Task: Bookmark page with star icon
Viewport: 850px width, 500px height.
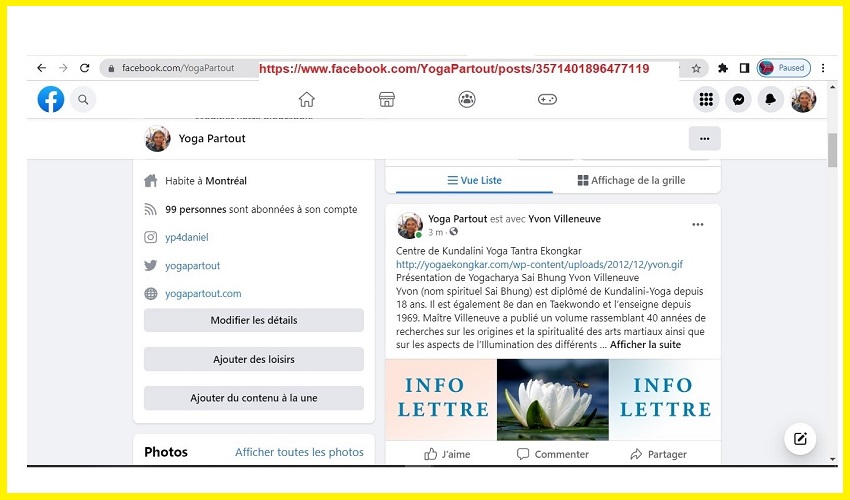Action: point(696,68)
